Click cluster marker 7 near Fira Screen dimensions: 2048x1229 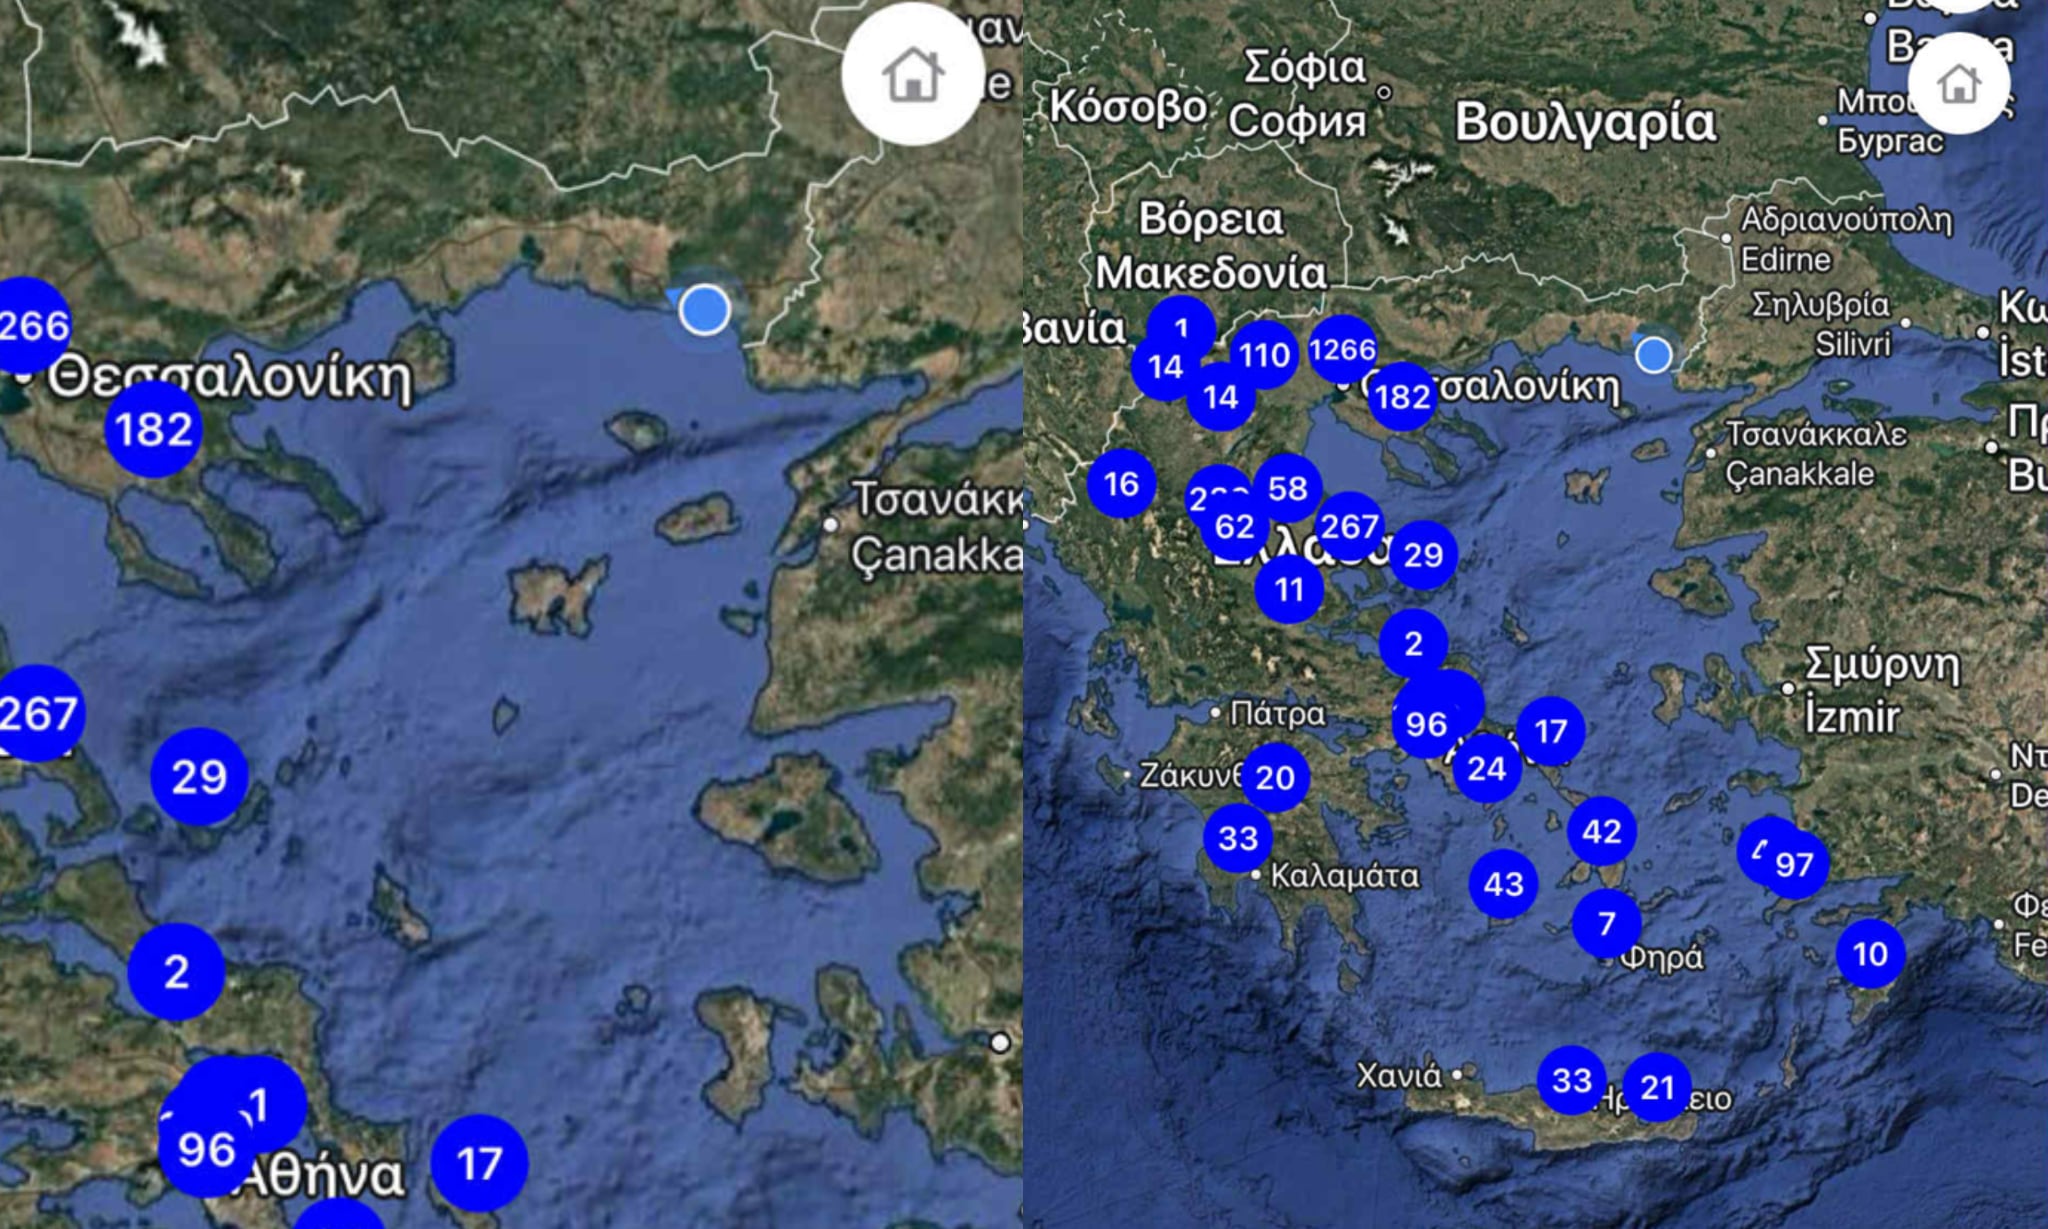tap(1606, 922)
